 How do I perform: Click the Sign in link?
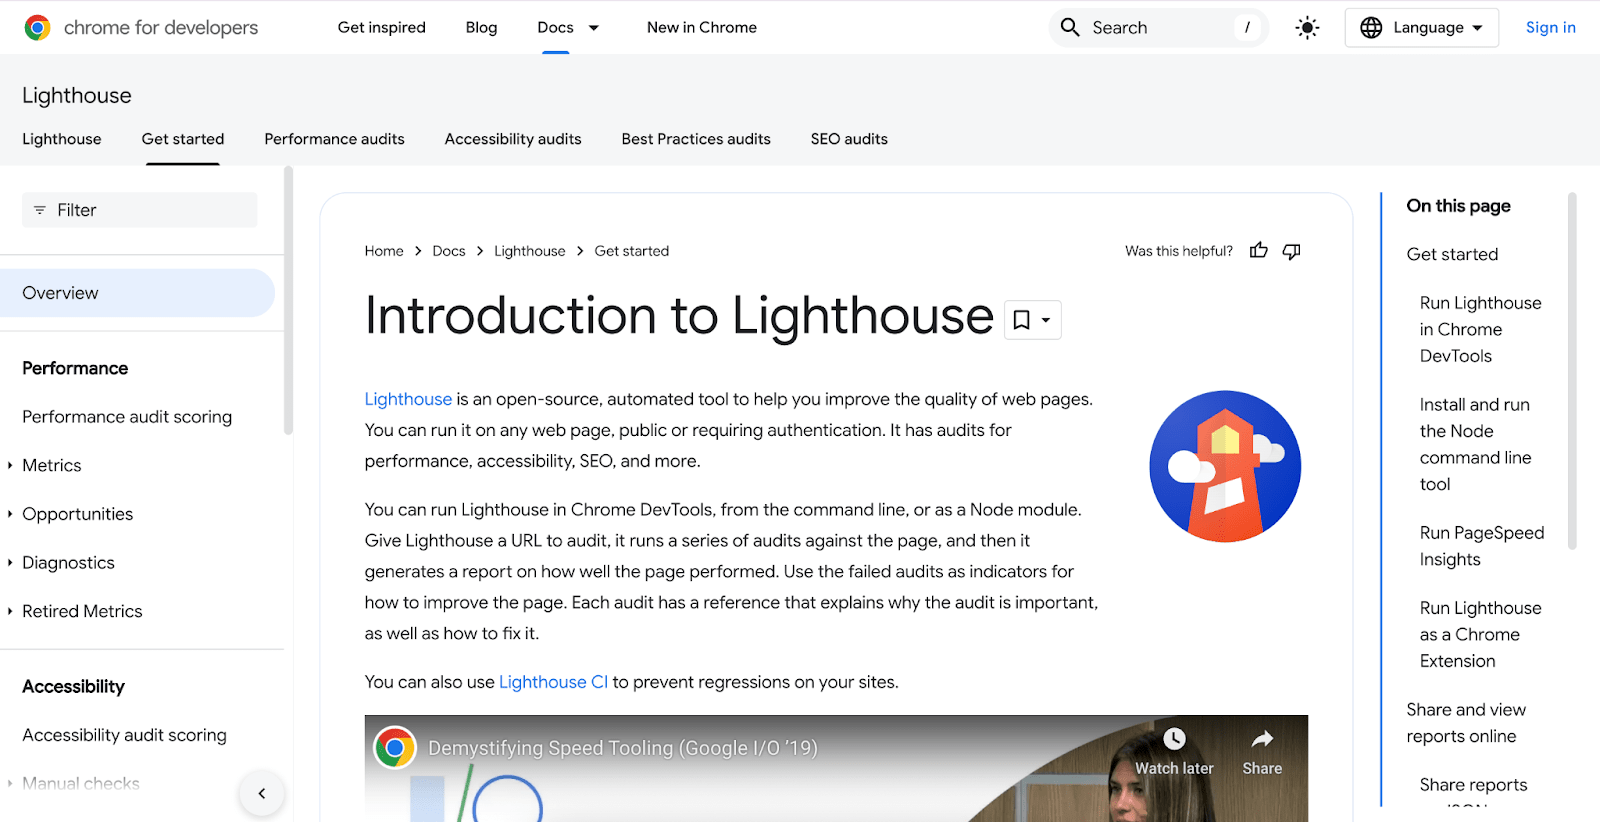1550,28
